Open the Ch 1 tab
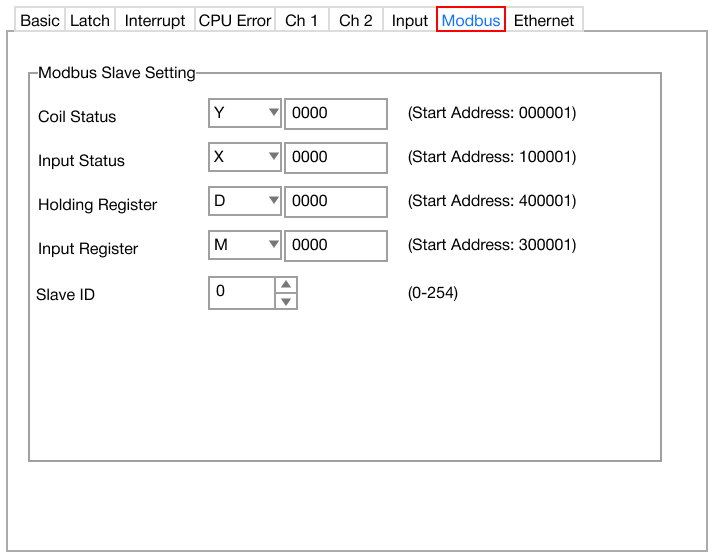 coord(302,20)
